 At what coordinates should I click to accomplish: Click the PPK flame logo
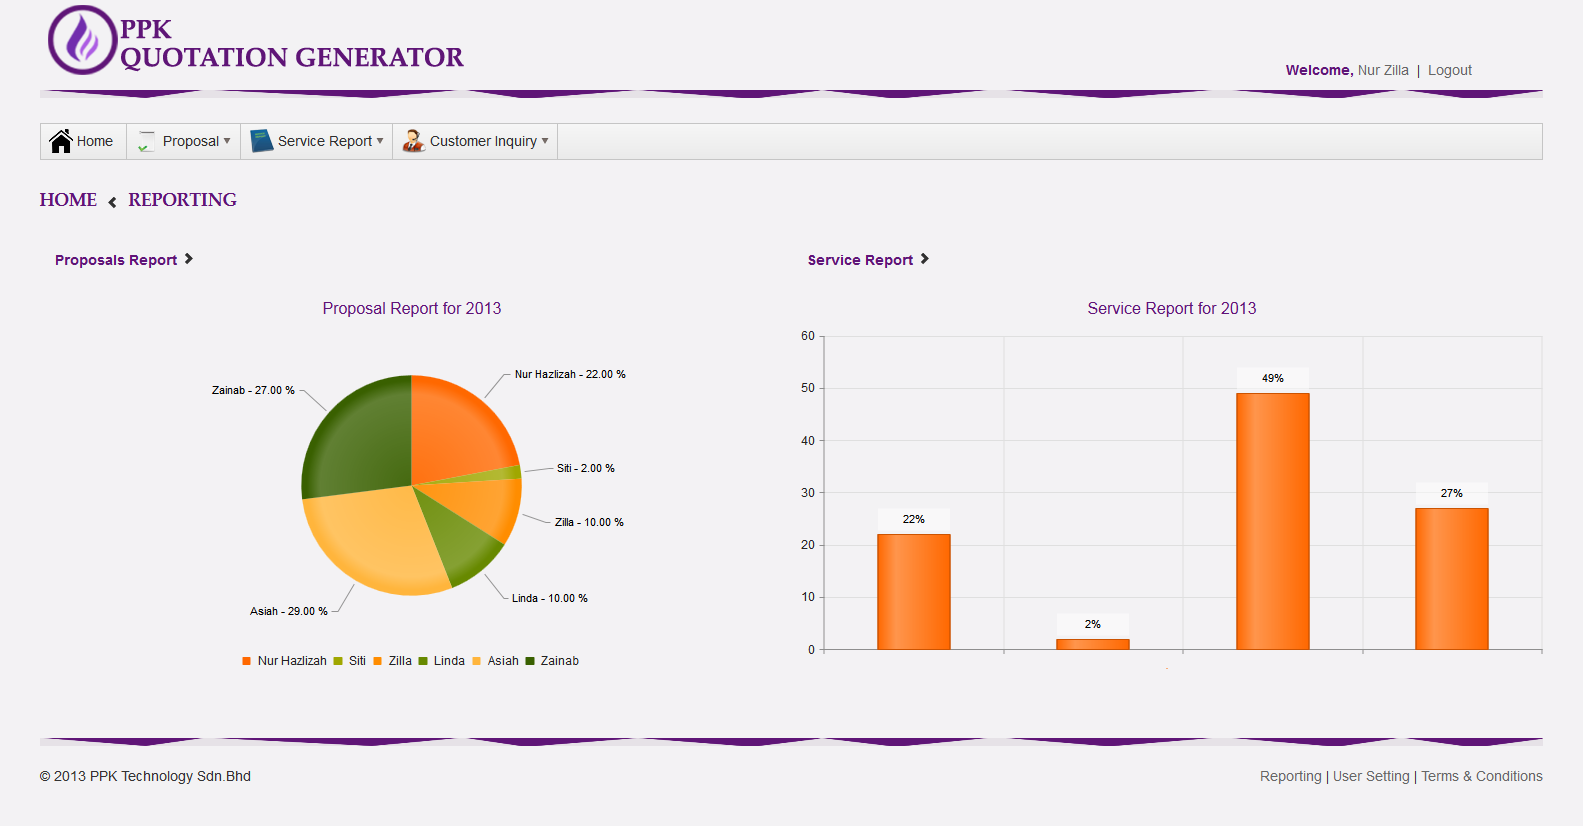(82, 40)
